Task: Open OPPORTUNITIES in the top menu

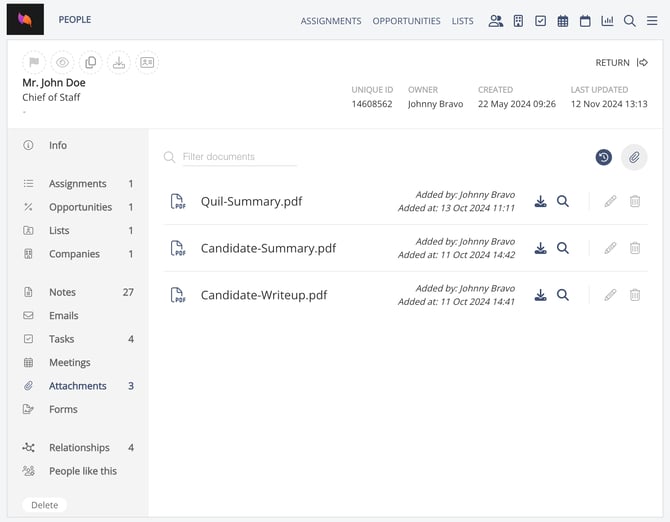Action: (406, 21)
